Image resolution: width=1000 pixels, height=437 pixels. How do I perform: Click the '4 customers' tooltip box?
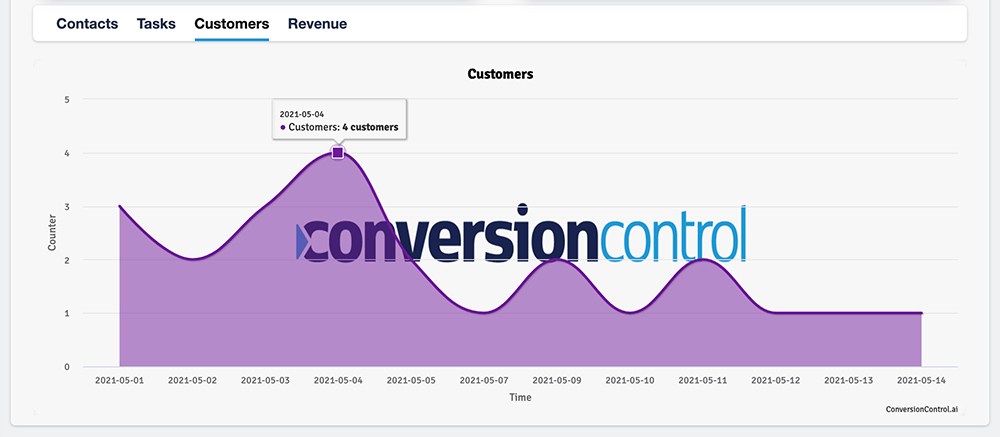tap(339, 121)
